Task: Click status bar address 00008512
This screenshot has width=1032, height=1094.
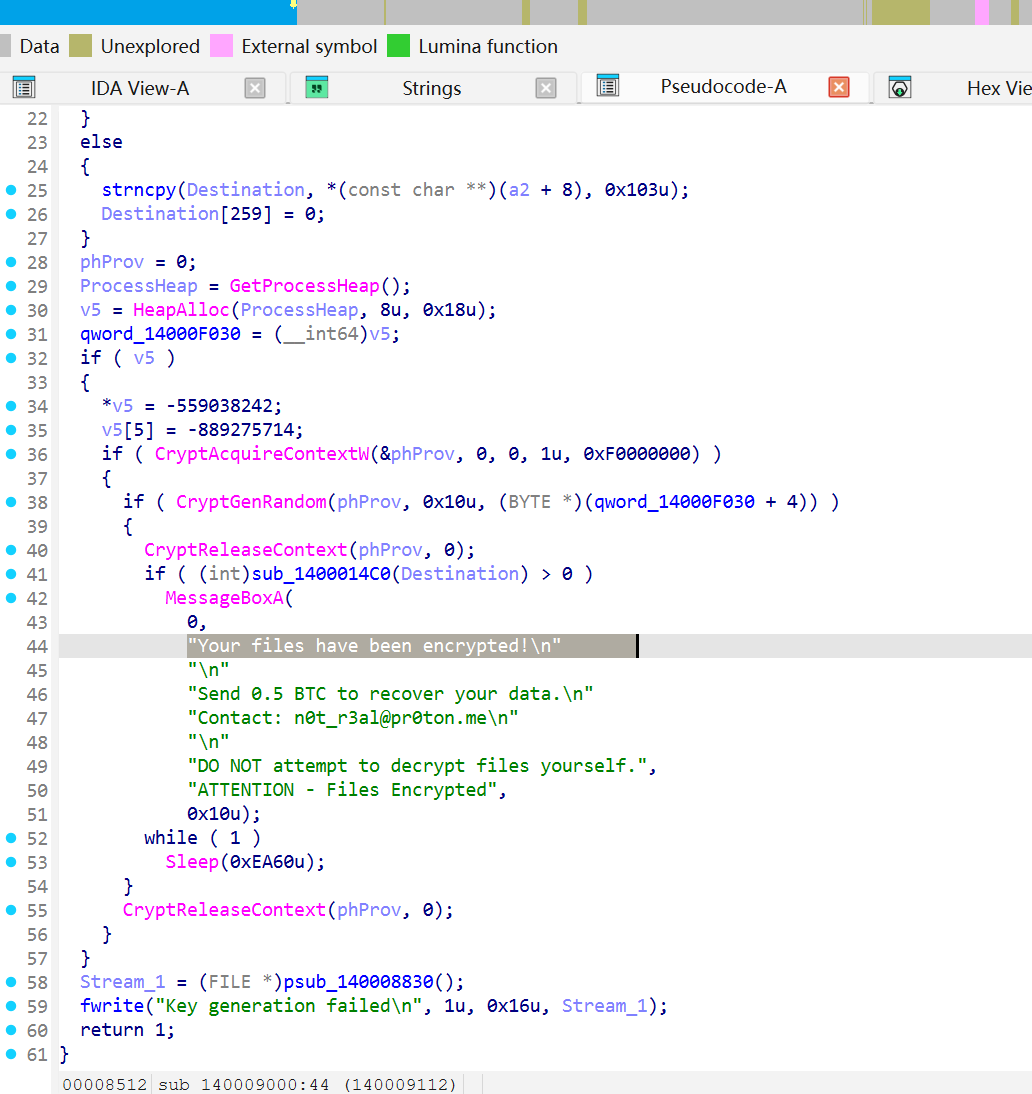Action: click(x=105, y=1084)
